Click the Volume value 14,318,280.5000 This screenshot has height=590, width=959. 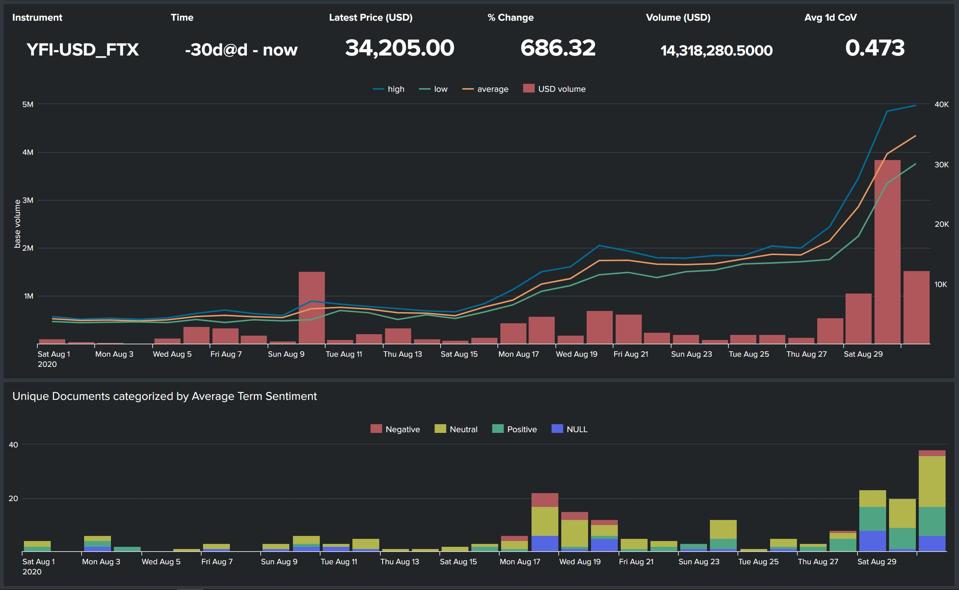(x=716, y=50)
